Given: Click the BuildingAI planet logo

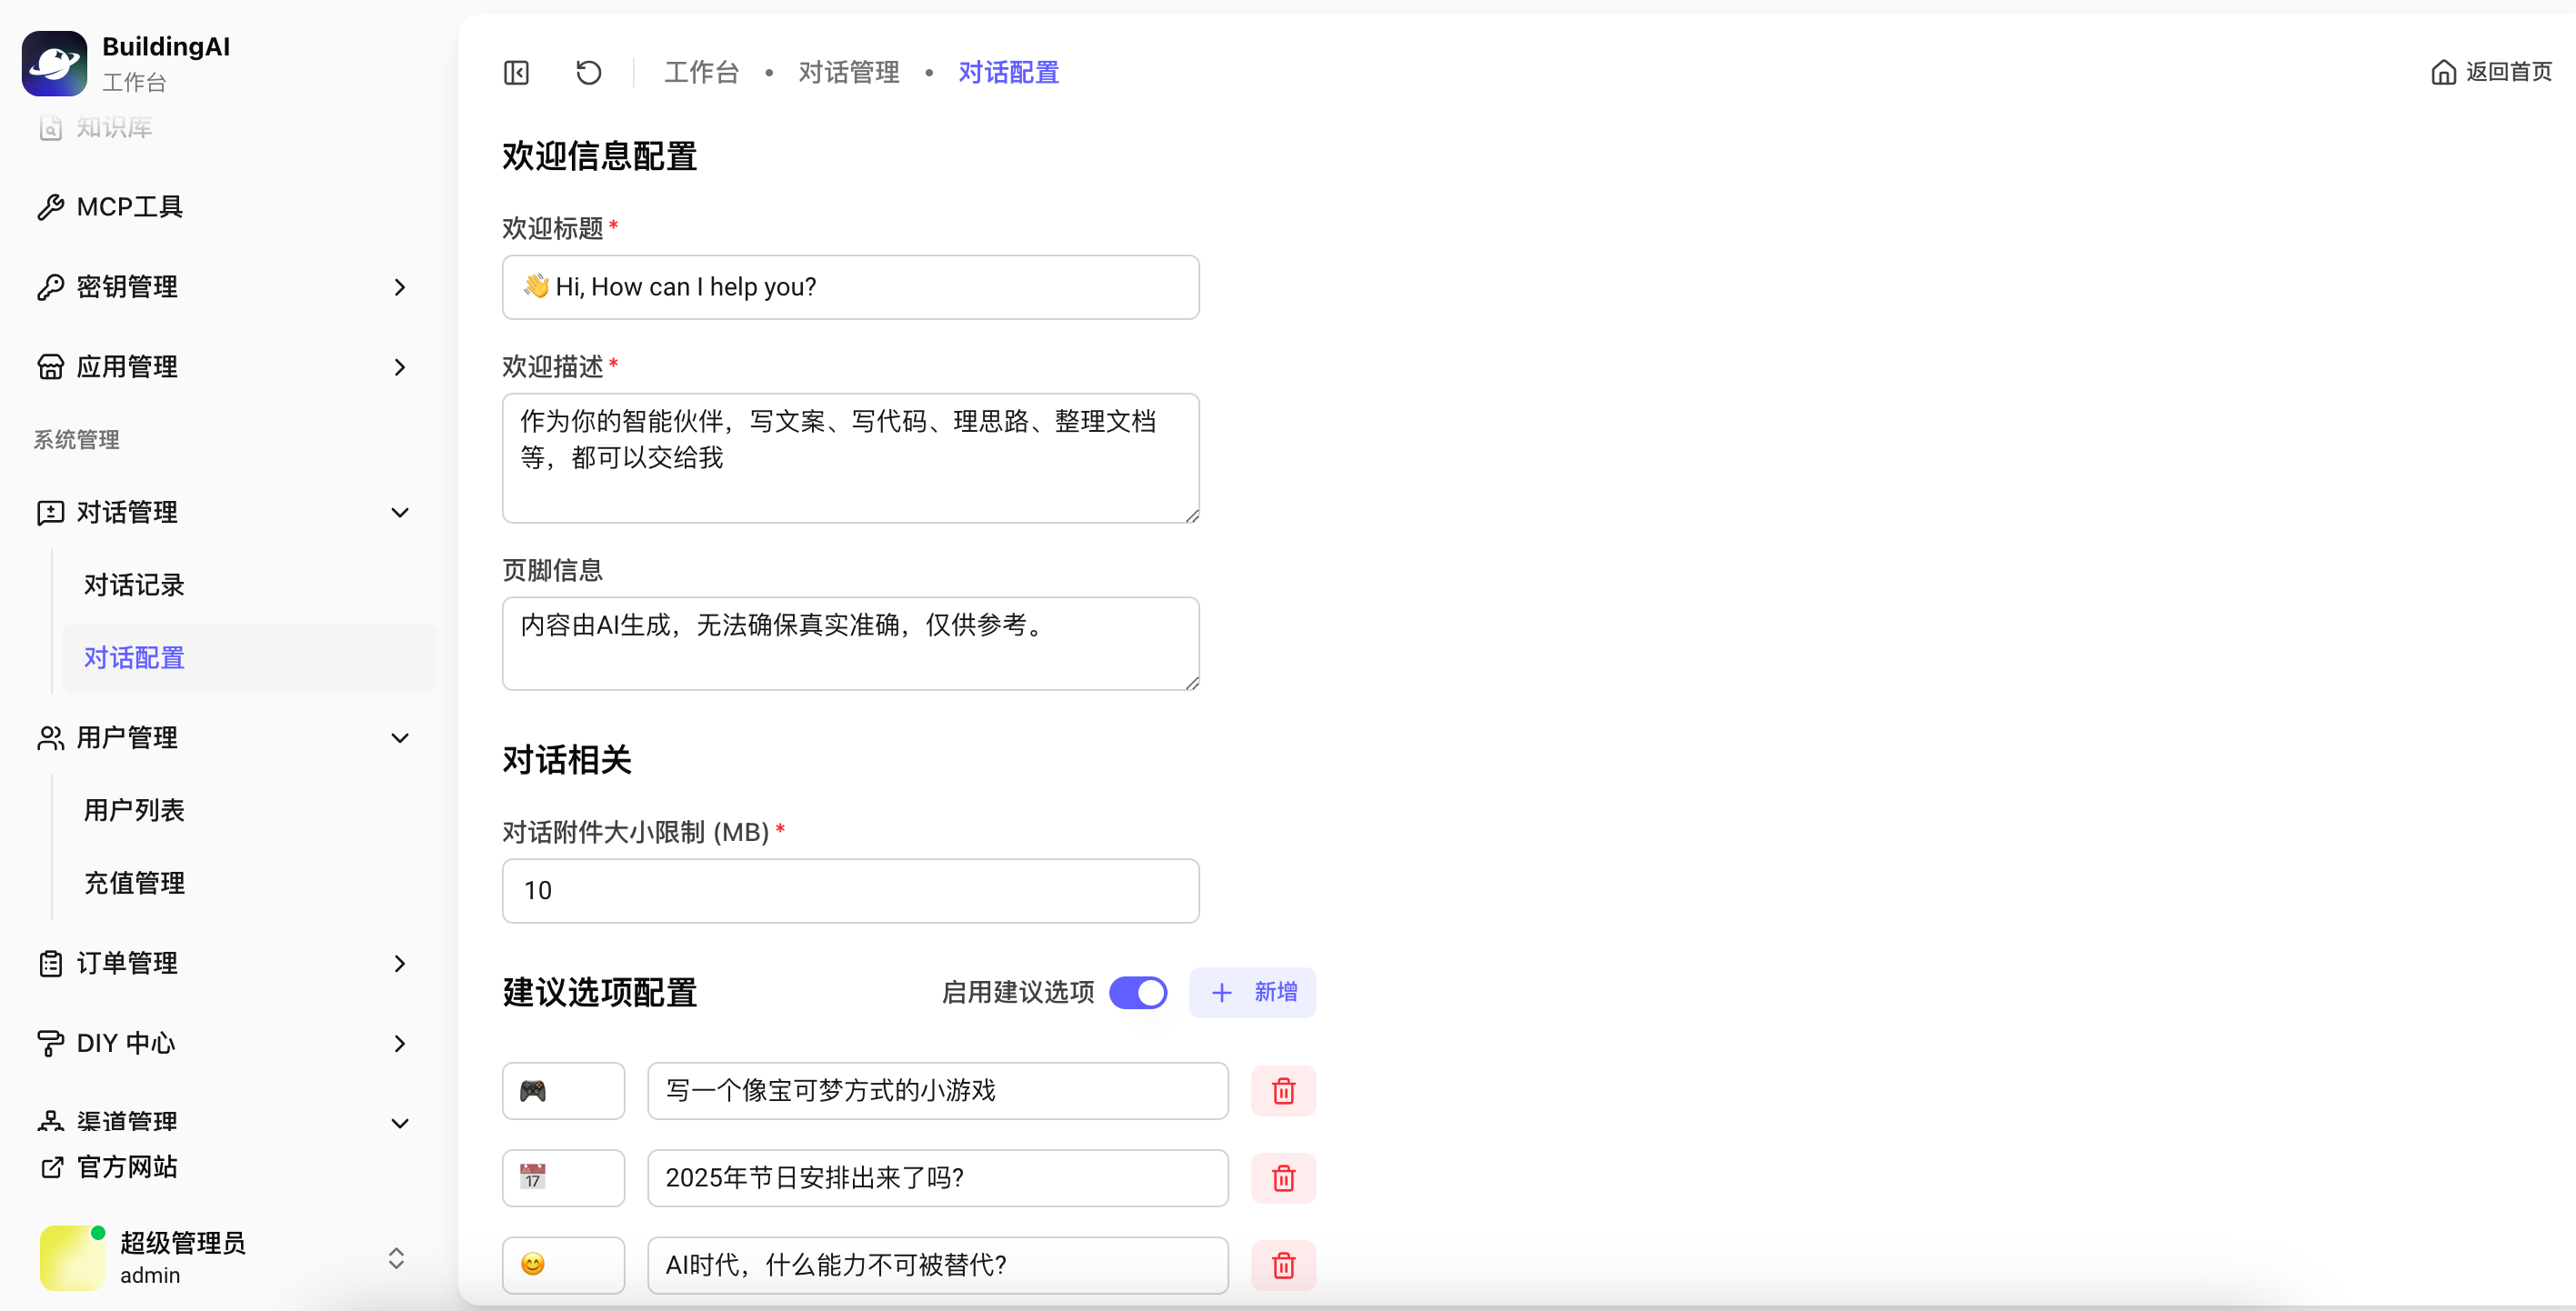Looking at the screenshot, I should click(54, 63).
